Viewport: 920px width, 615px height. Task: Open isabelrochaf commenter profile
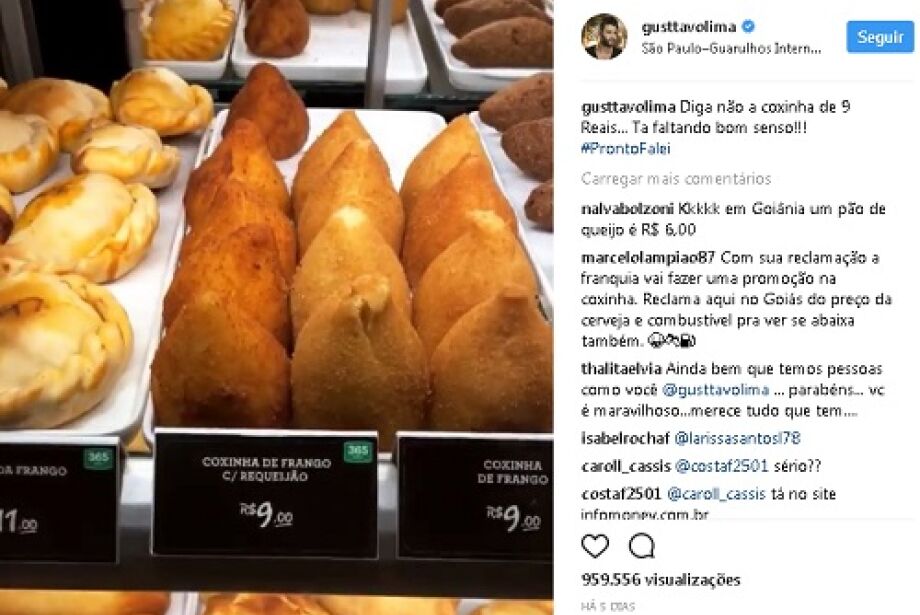click(625, 438)
